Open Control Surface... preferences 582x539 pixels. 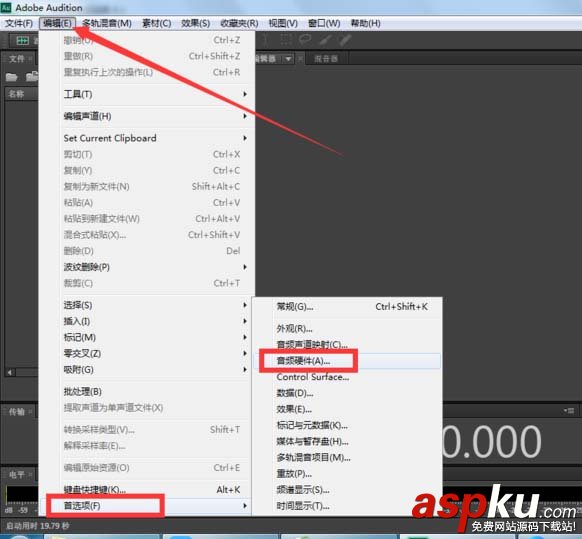click(347, 377)
